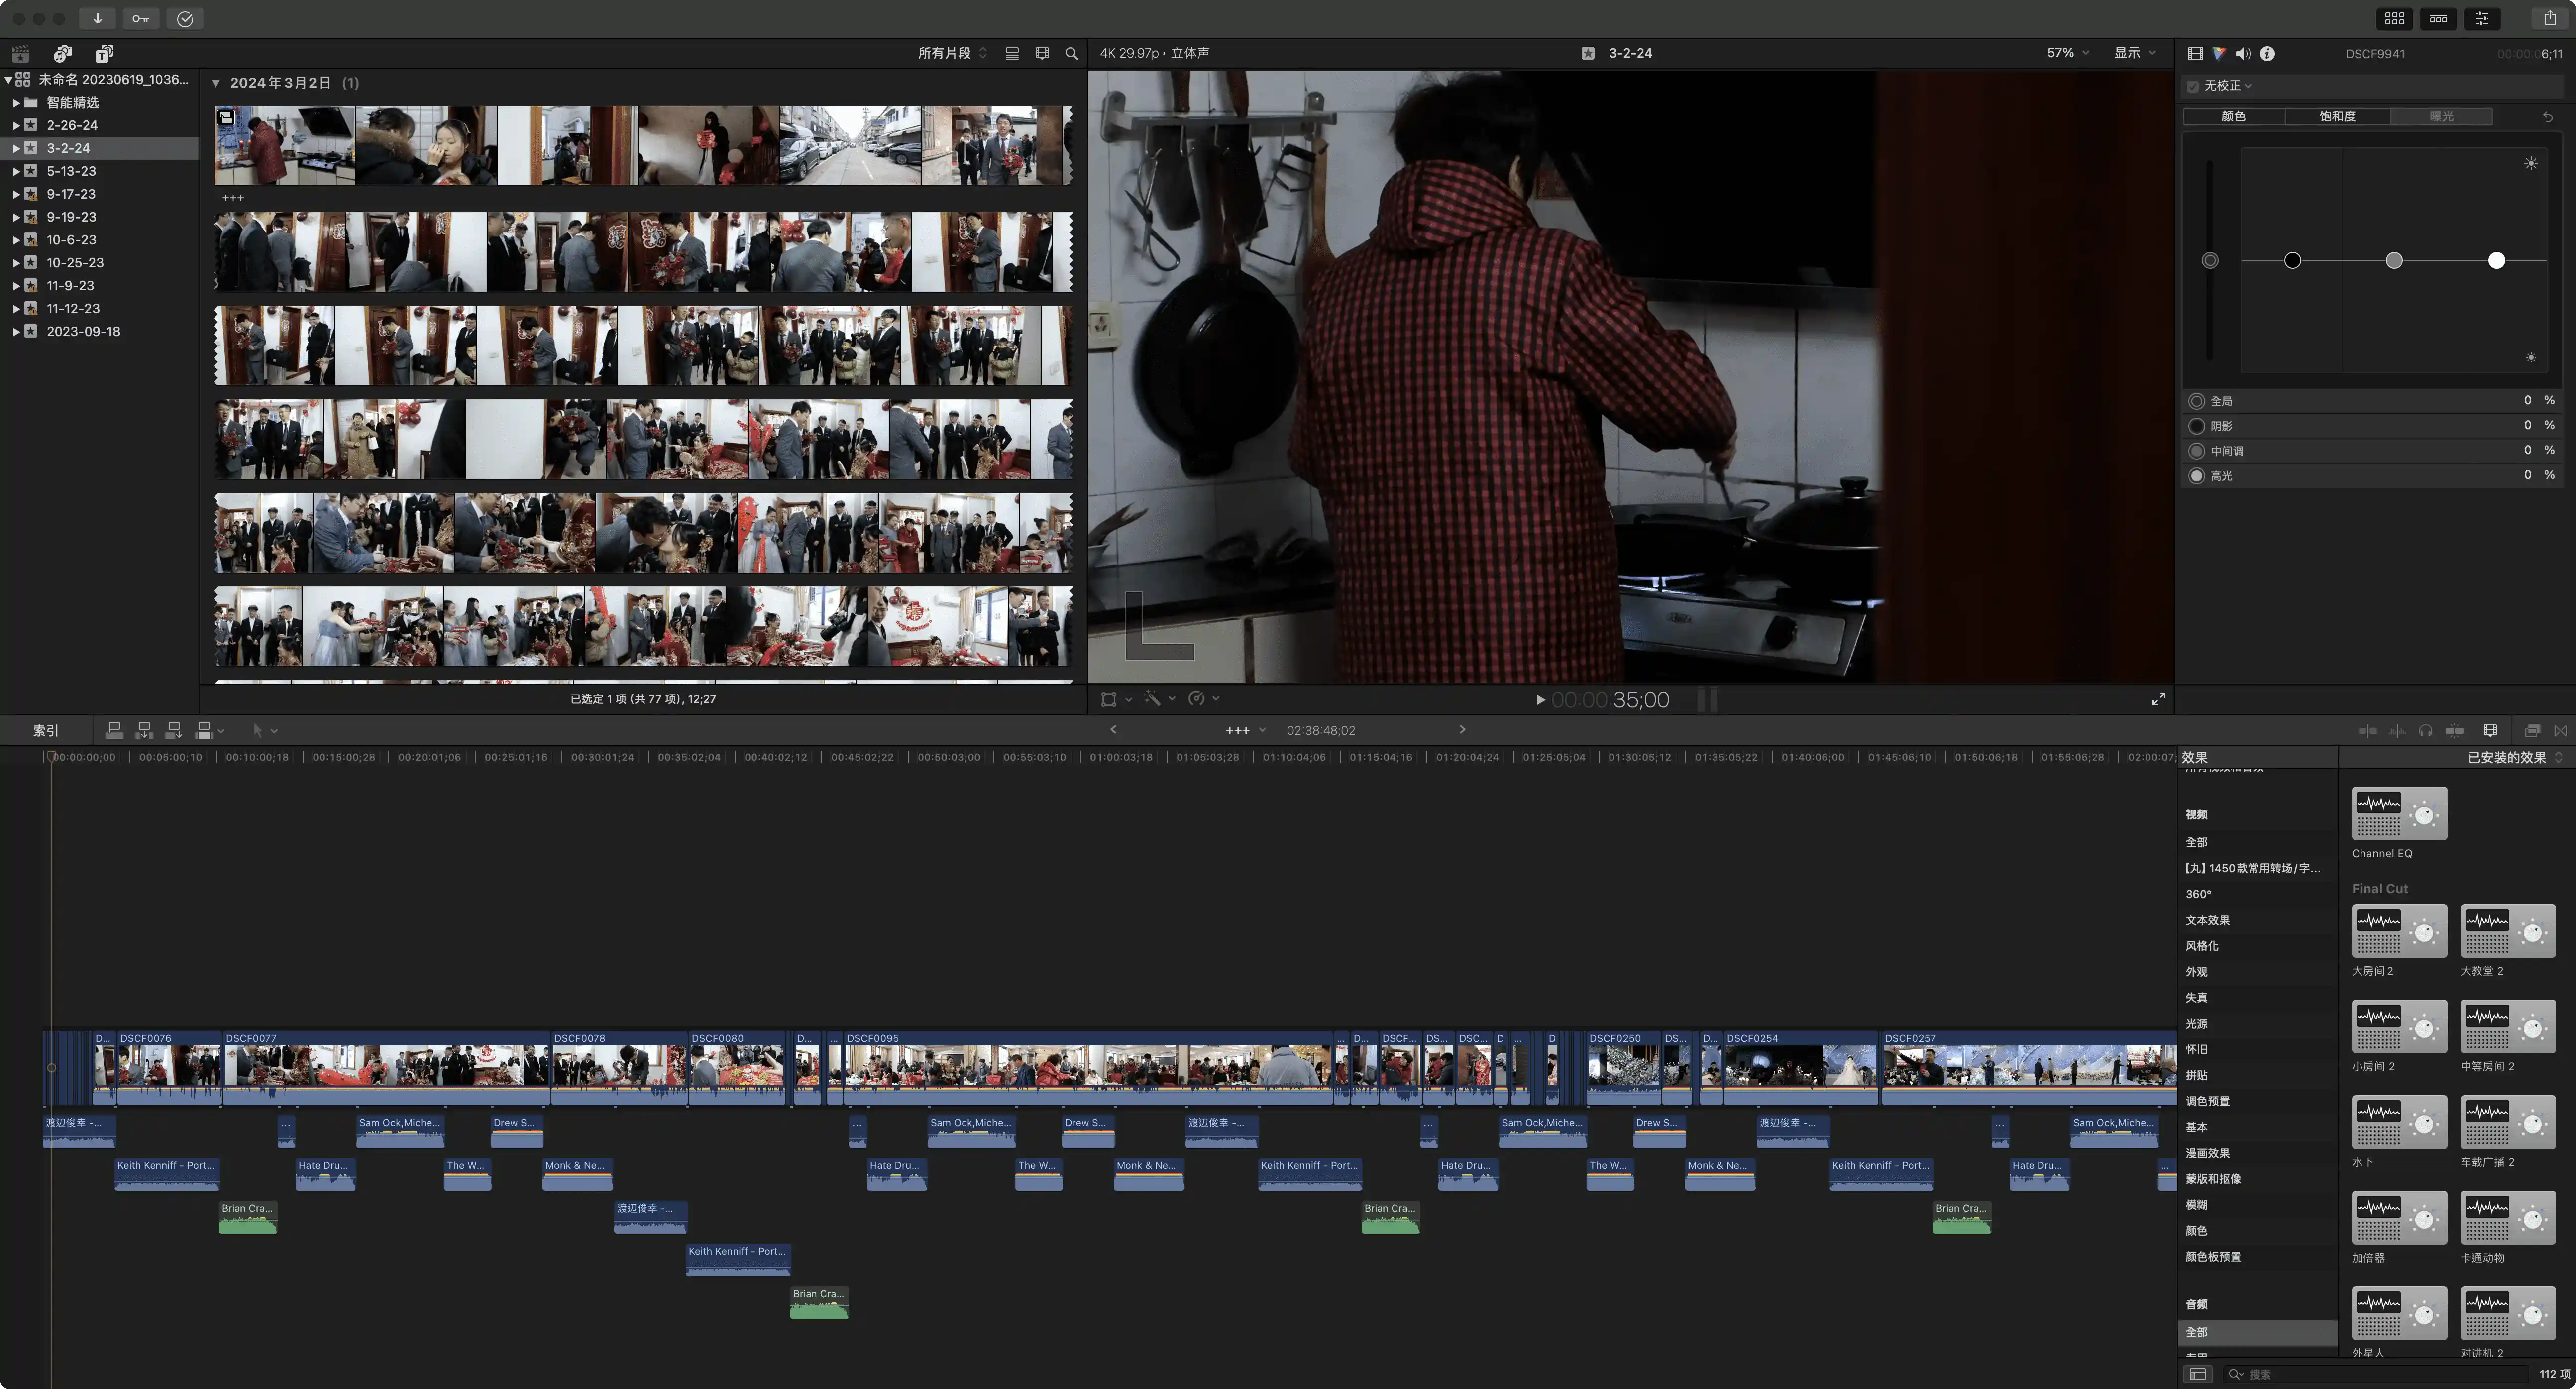Toggle audio skimming waveform button
The width and height of the screenshot is (2576, 1389).
[2397, 731]
